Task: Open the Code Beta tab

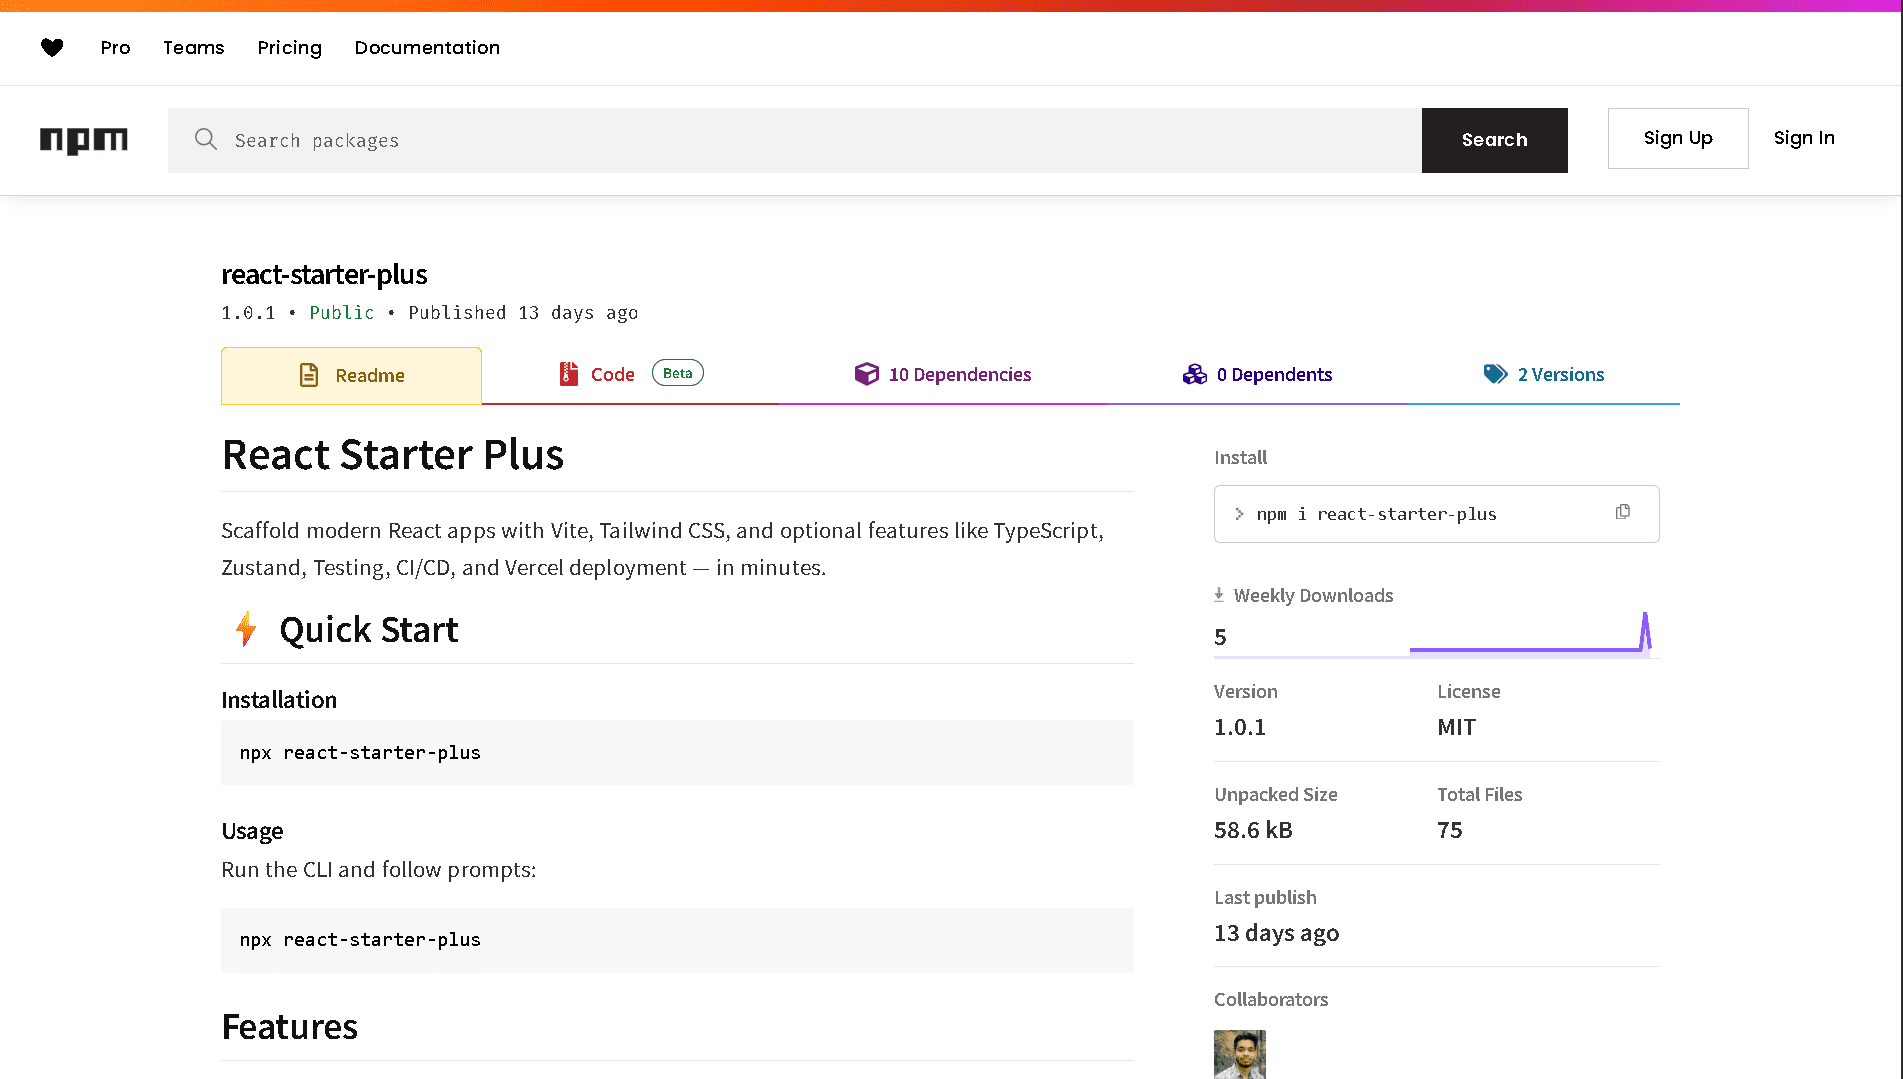Action: tap(614, 373)
